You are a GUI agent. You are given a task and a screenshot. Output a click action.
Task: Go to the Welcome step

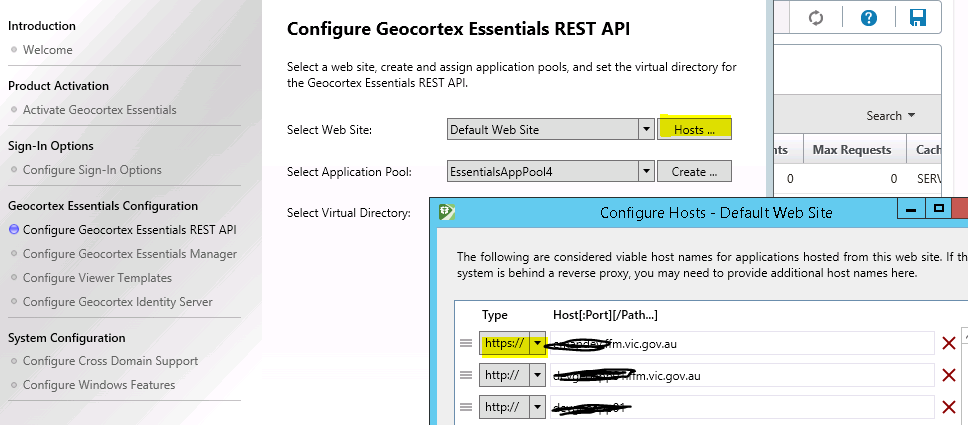tap(48, 49)
